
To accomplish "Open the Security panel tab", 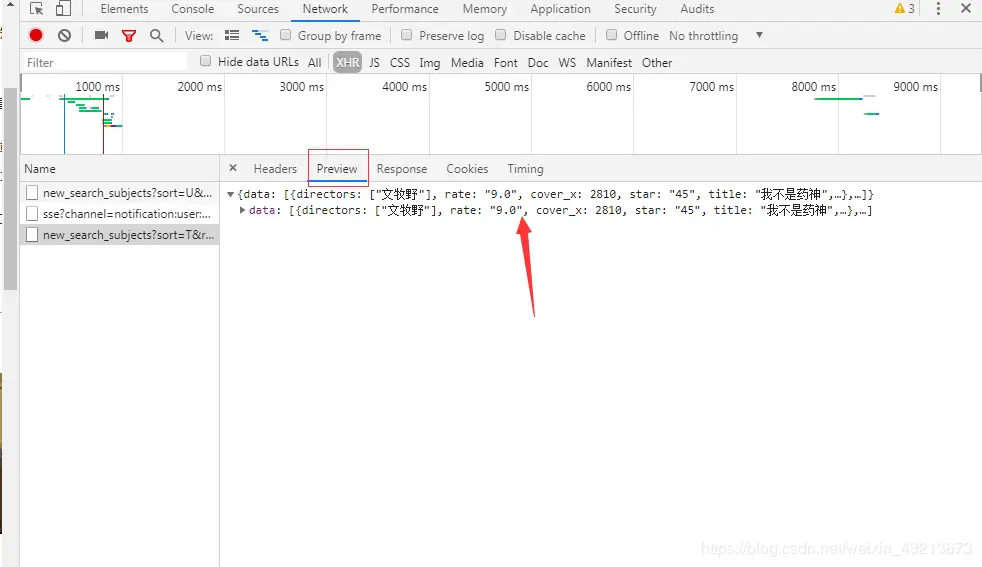I will tap(635, 9).
